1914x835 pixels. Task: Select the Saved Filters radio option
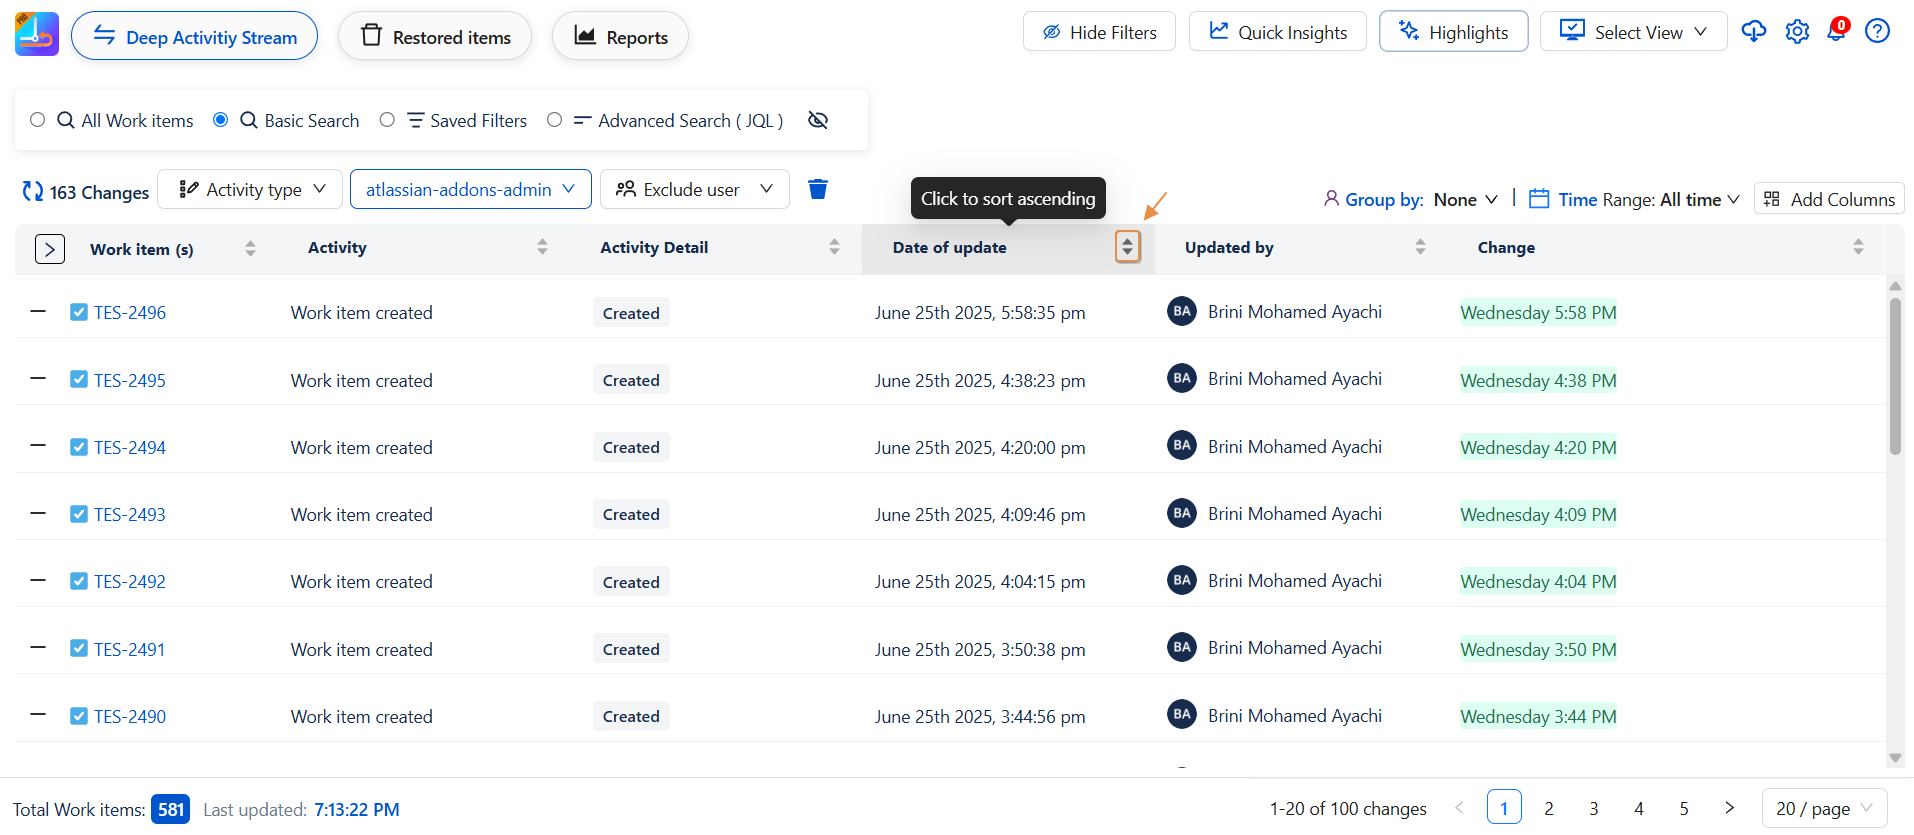387,120
